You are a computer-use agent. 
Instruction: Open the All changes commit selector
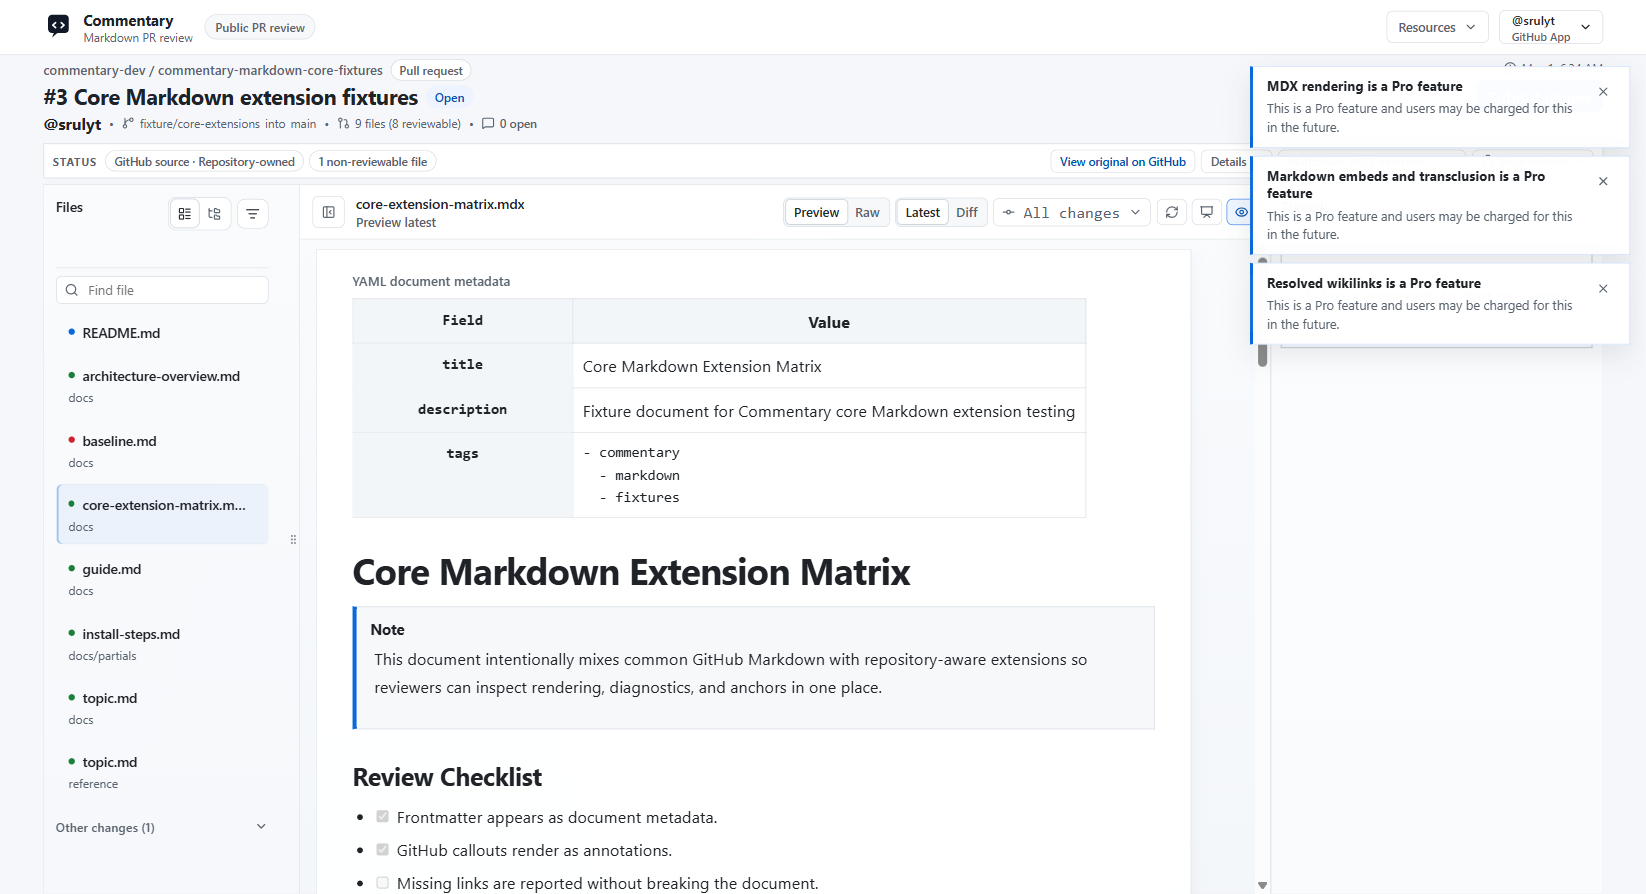[x=1071, y=213]
